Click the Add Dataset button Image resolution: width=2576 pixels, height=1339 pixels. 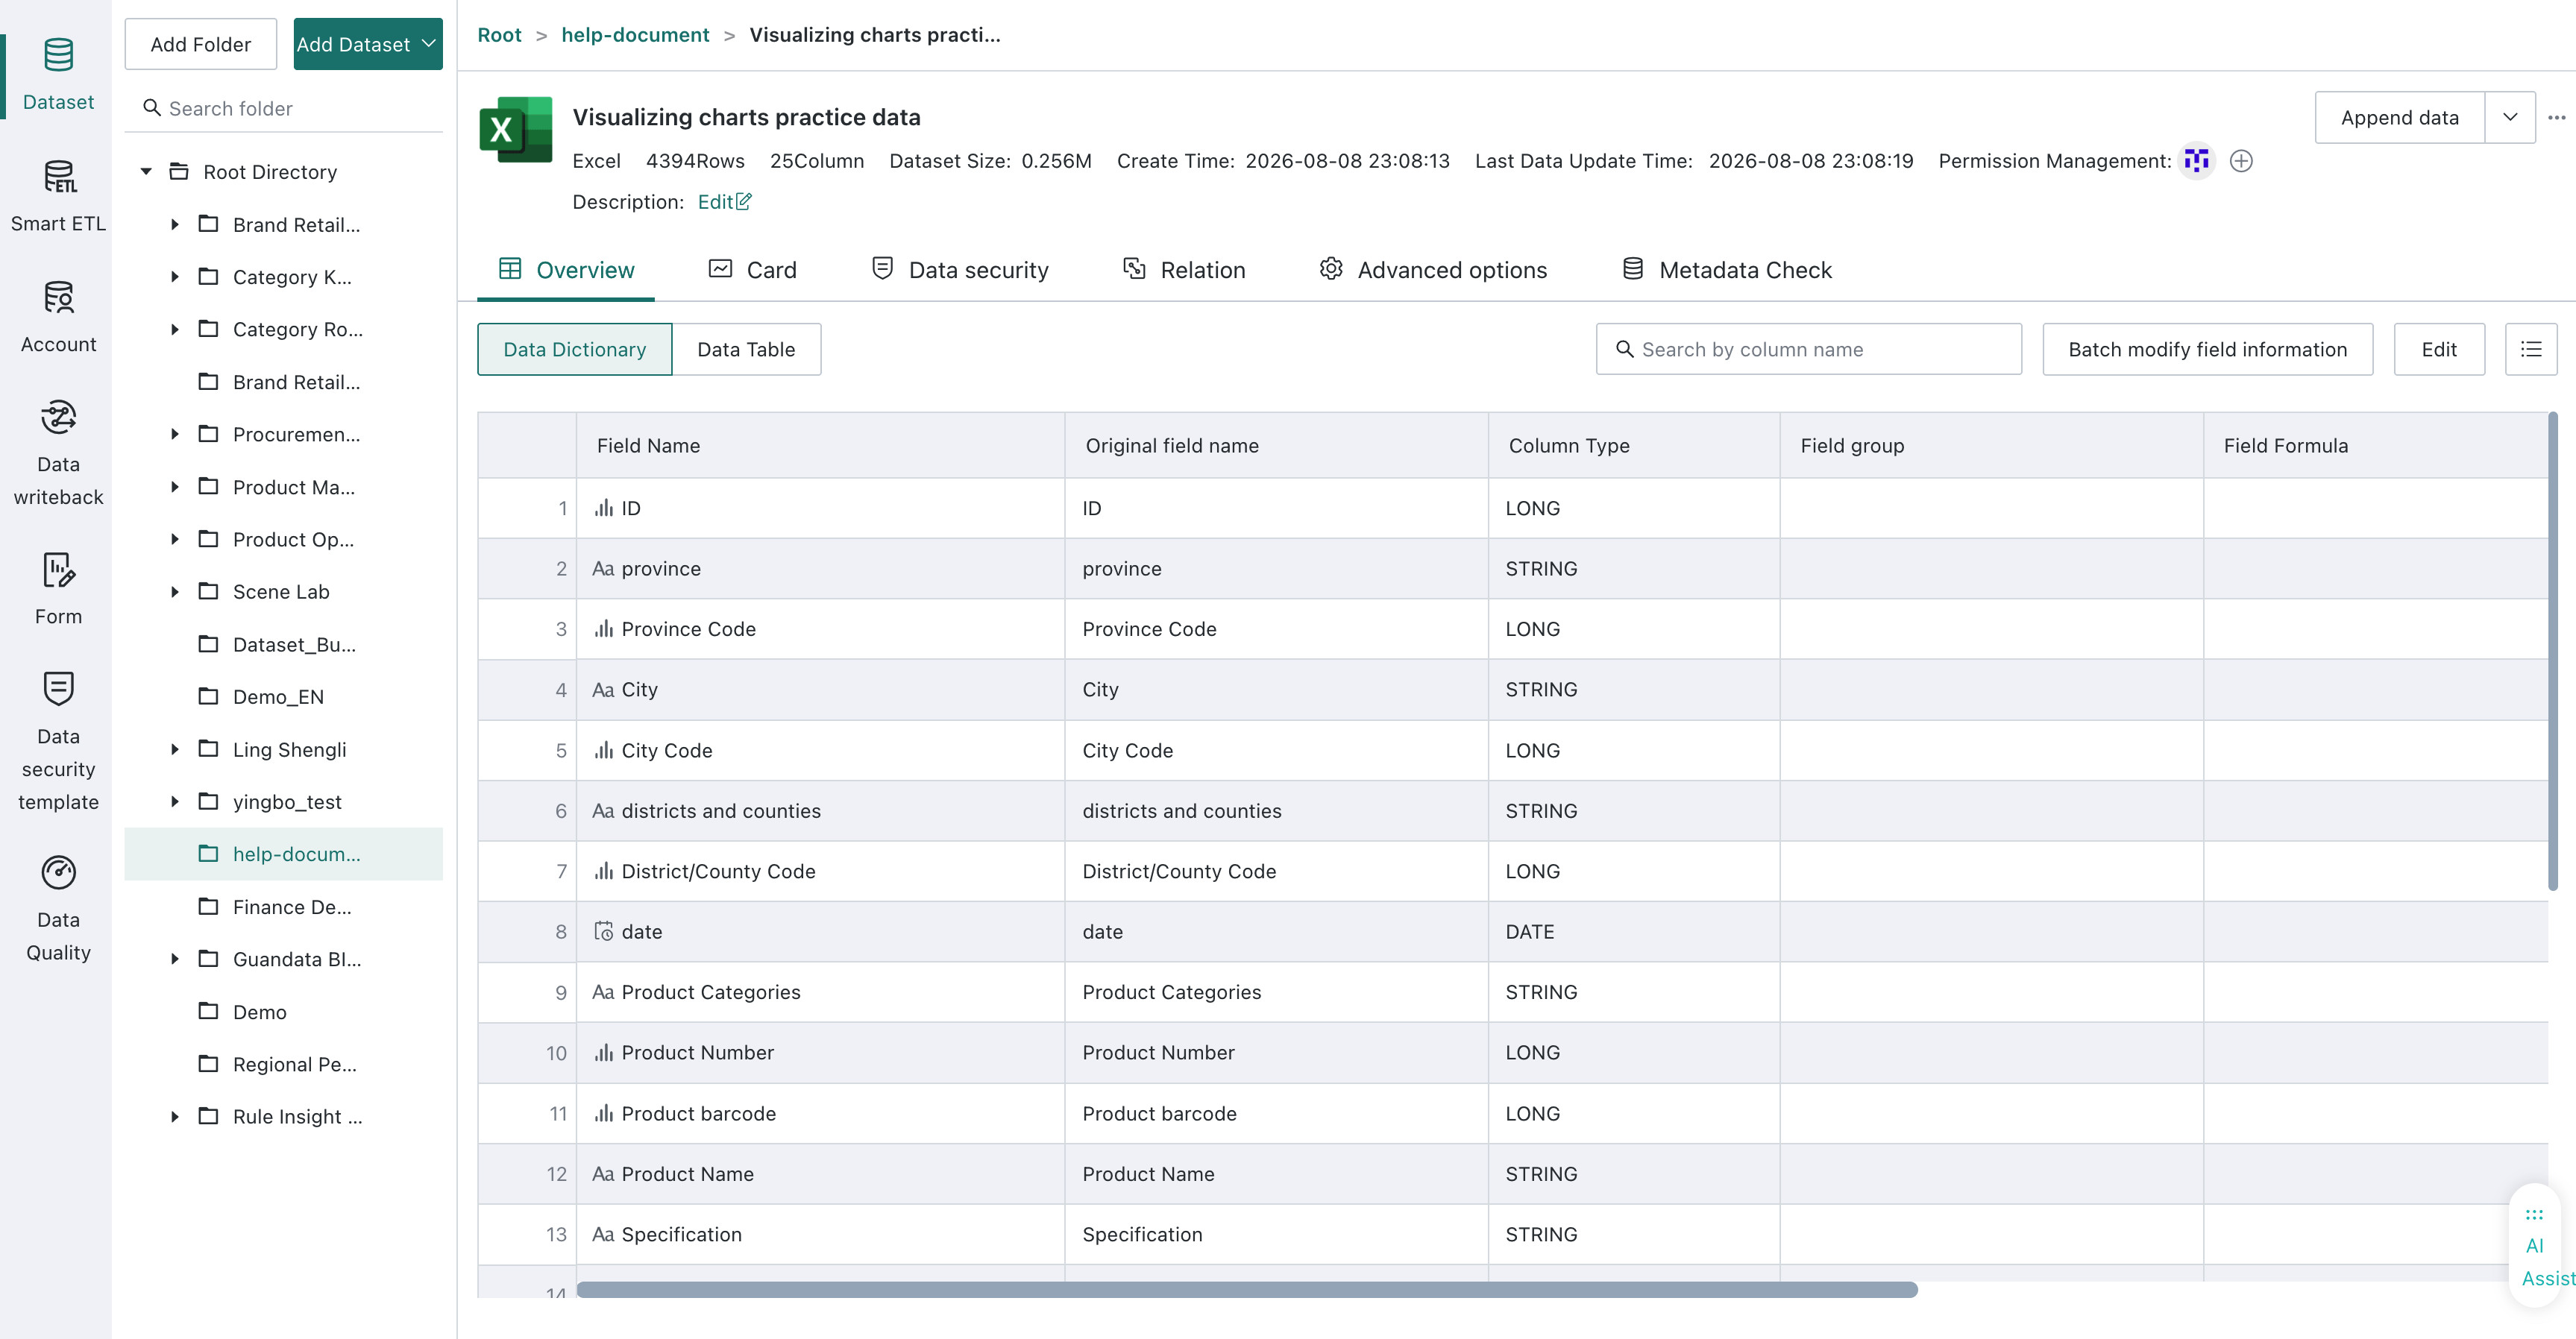[368, 44]
